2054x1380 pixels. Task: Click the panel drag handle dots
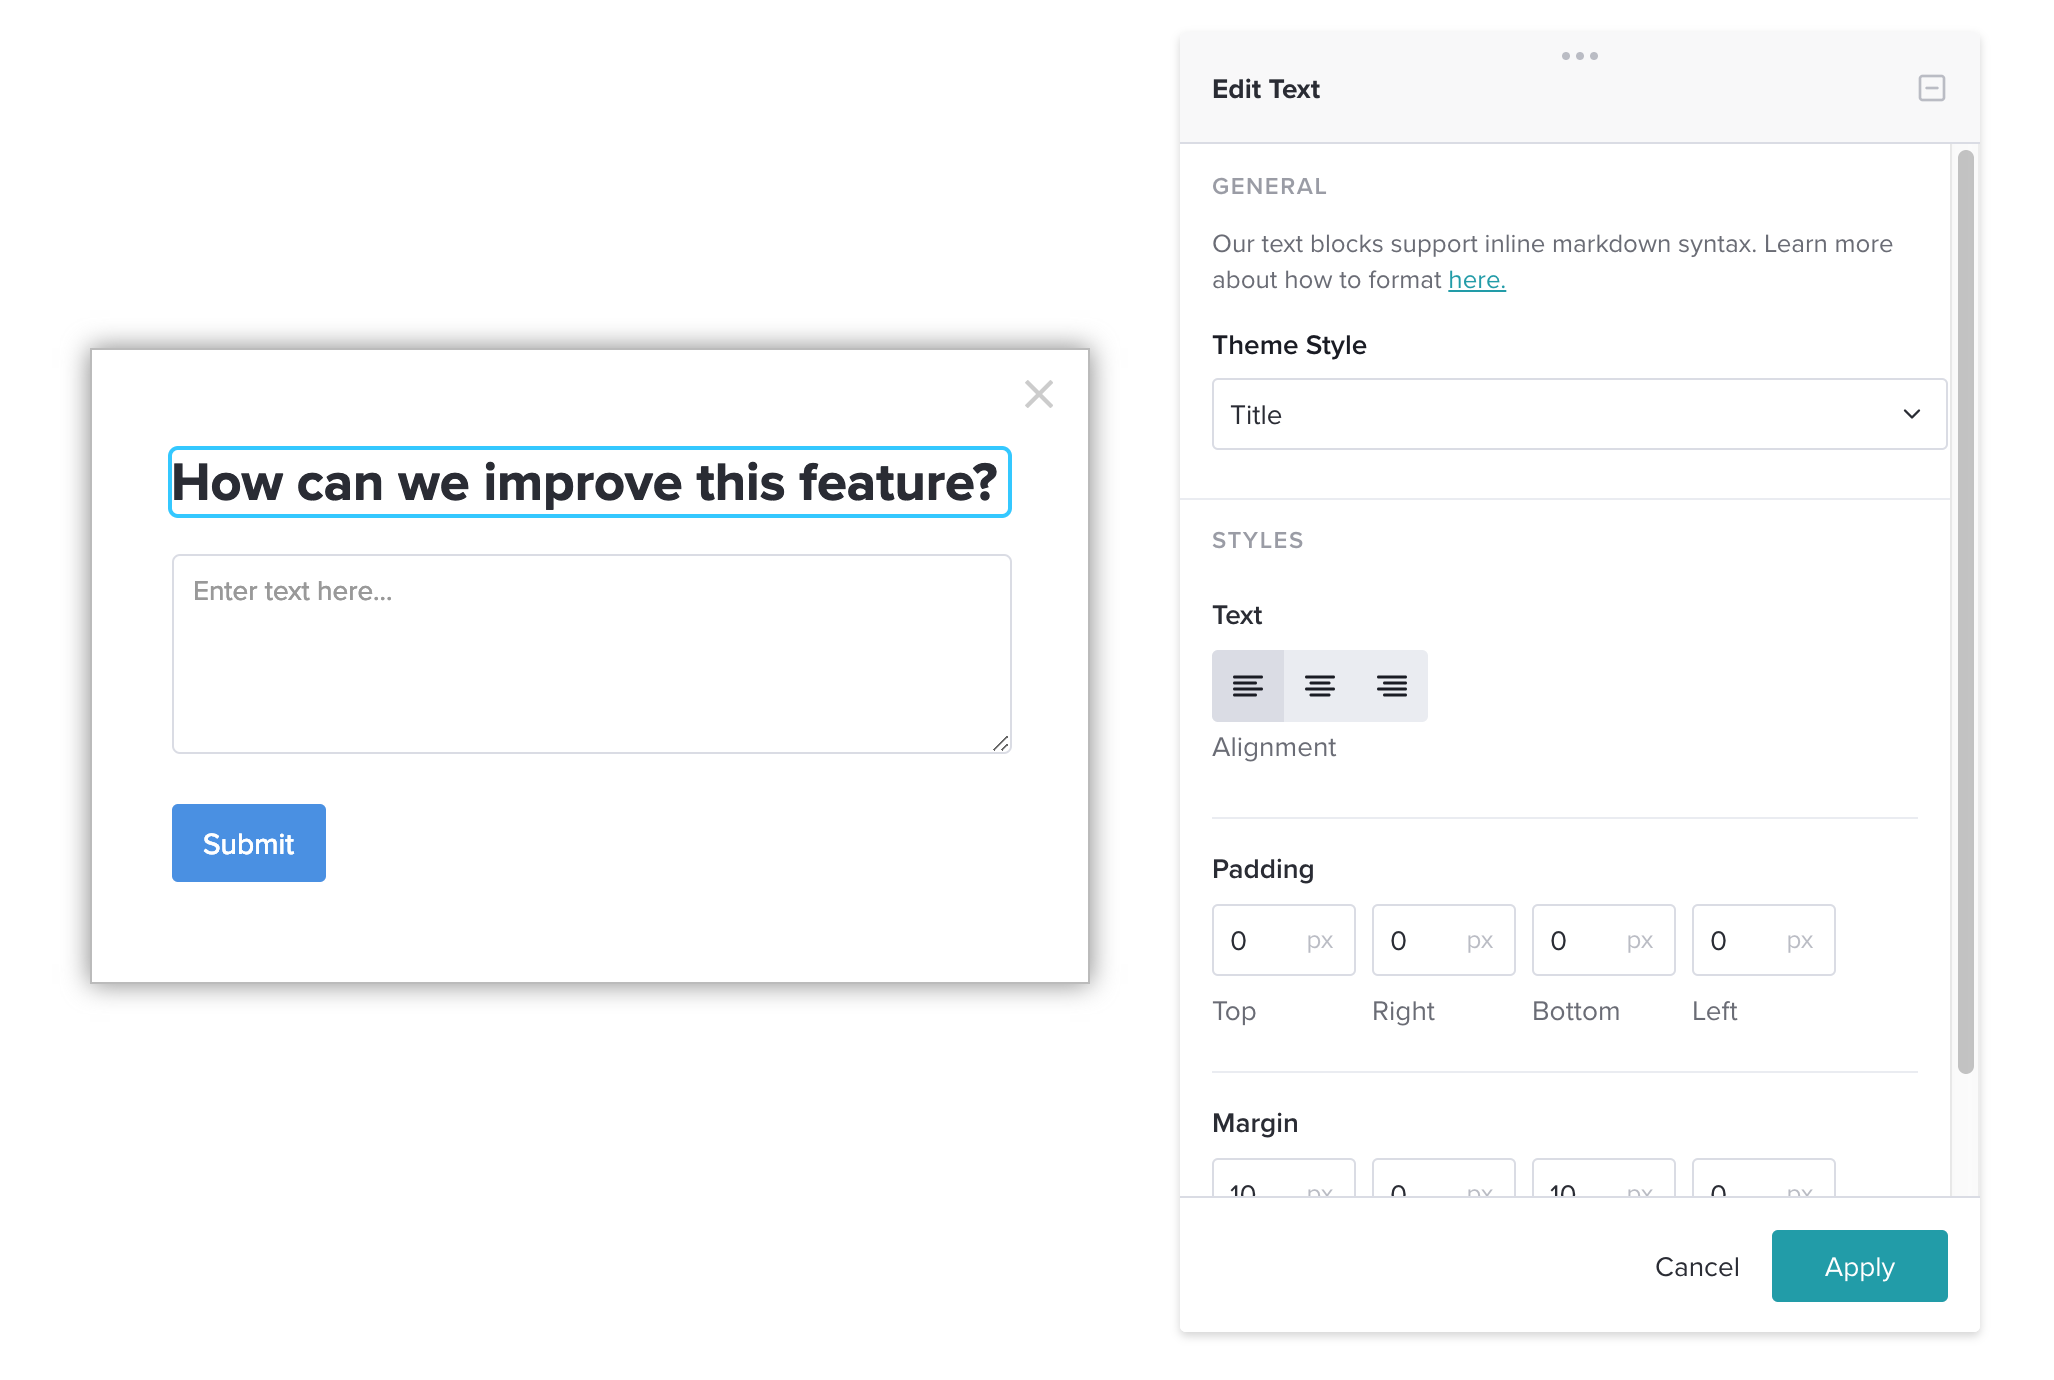(1578, 56)
